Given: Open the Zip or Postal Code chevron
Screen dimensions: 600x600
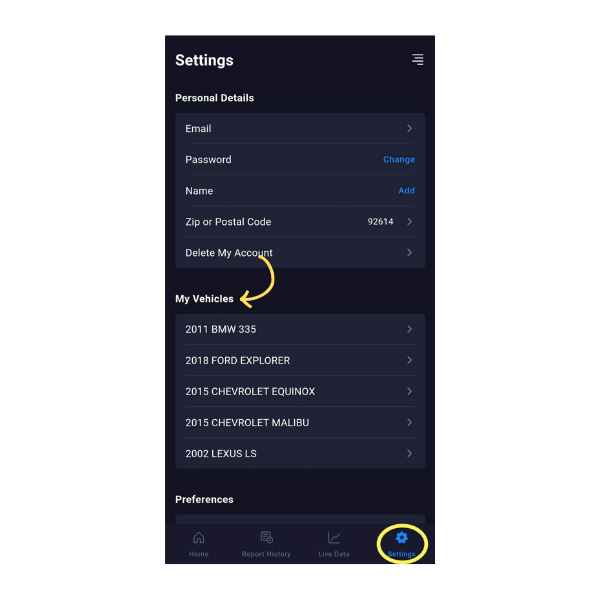Looking at the screenshot, I should (409, 222).
